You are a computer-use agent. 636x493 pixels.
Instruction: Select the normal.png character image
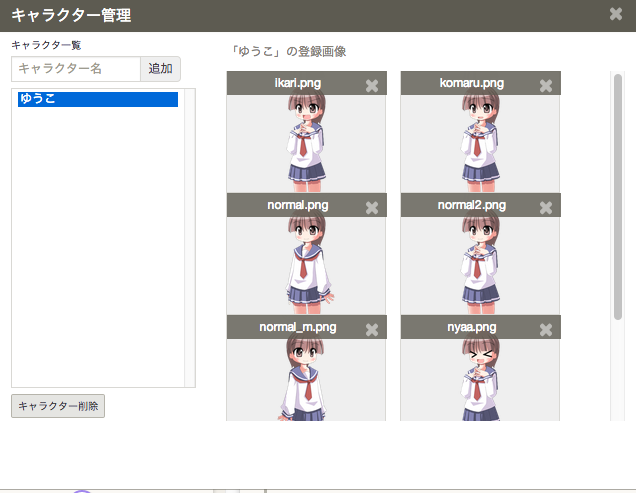click(306, 264)
